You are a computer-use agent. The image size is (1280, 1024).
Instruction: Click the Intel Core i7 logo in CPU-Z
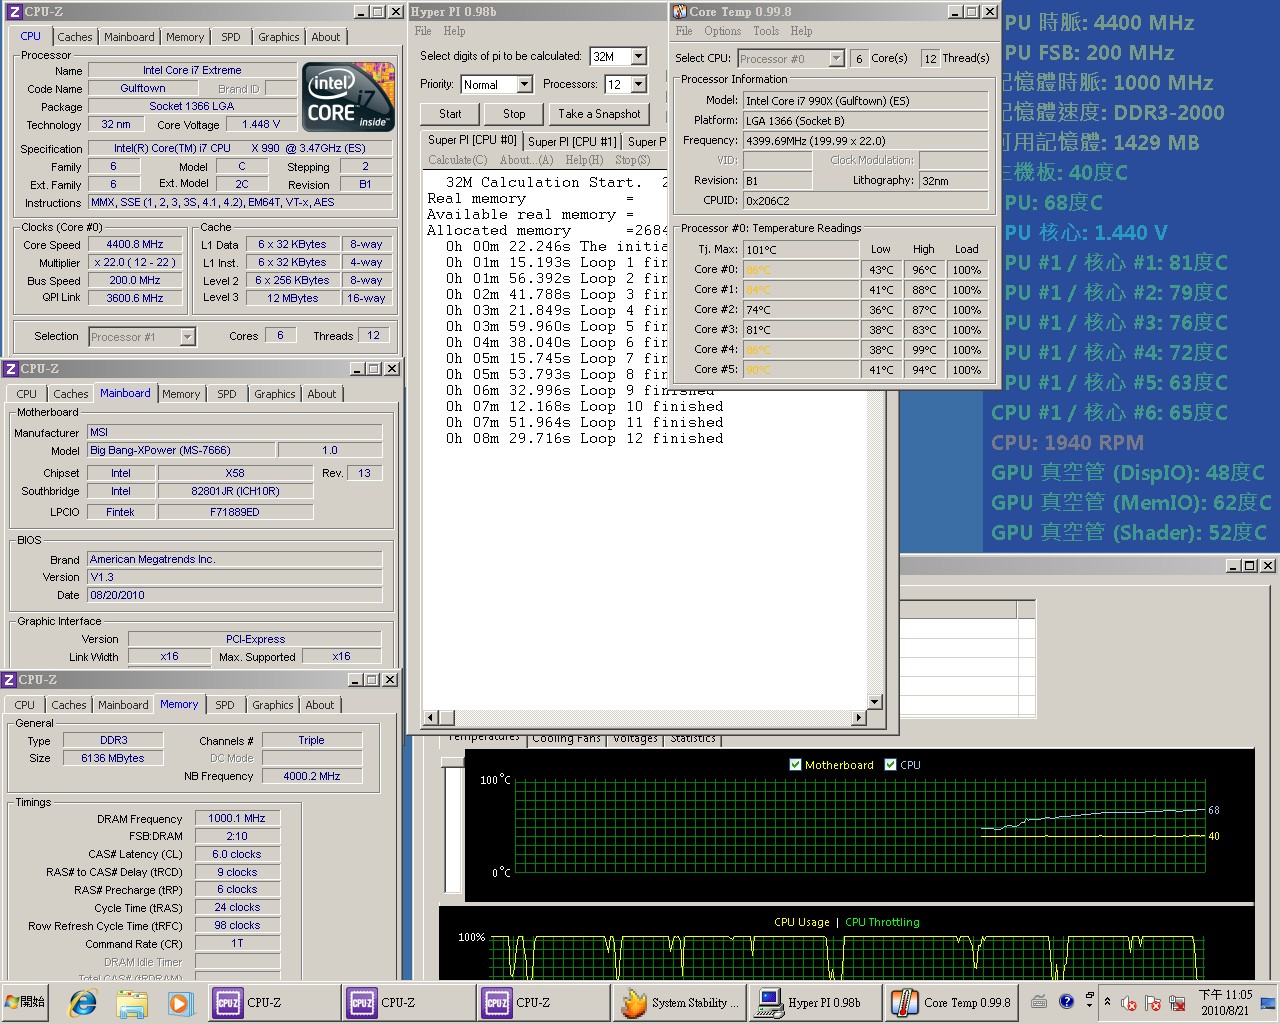coord(349,97)
